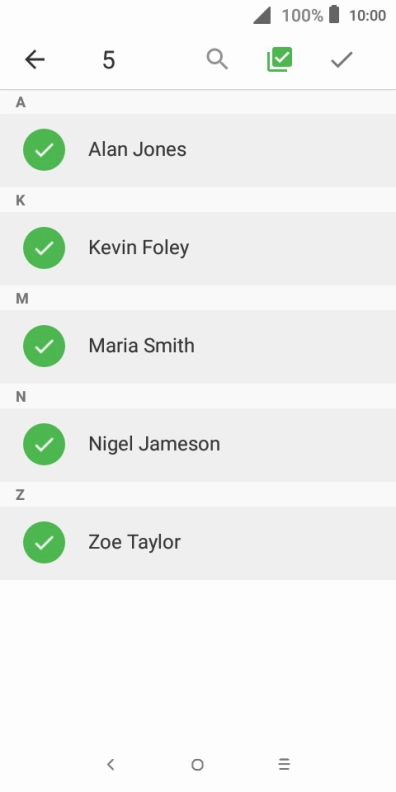Open the recent apps navigation button
The image size is (396, 792).
[x=284, y=764]
